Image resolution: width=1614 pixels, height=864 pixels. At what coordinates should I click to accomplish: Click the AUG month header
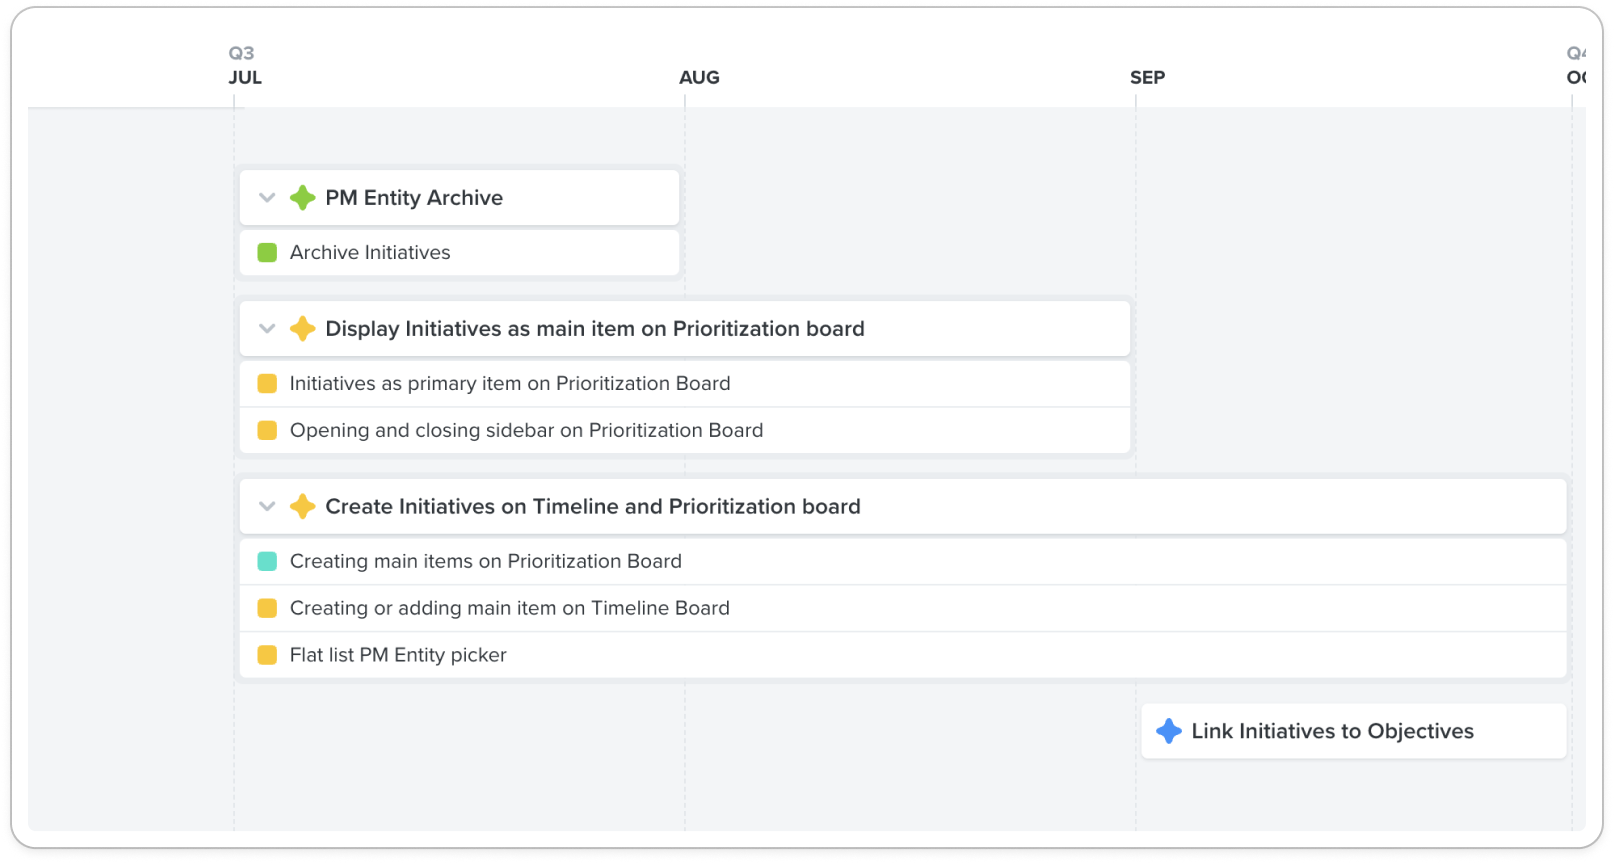click(699, 78)
